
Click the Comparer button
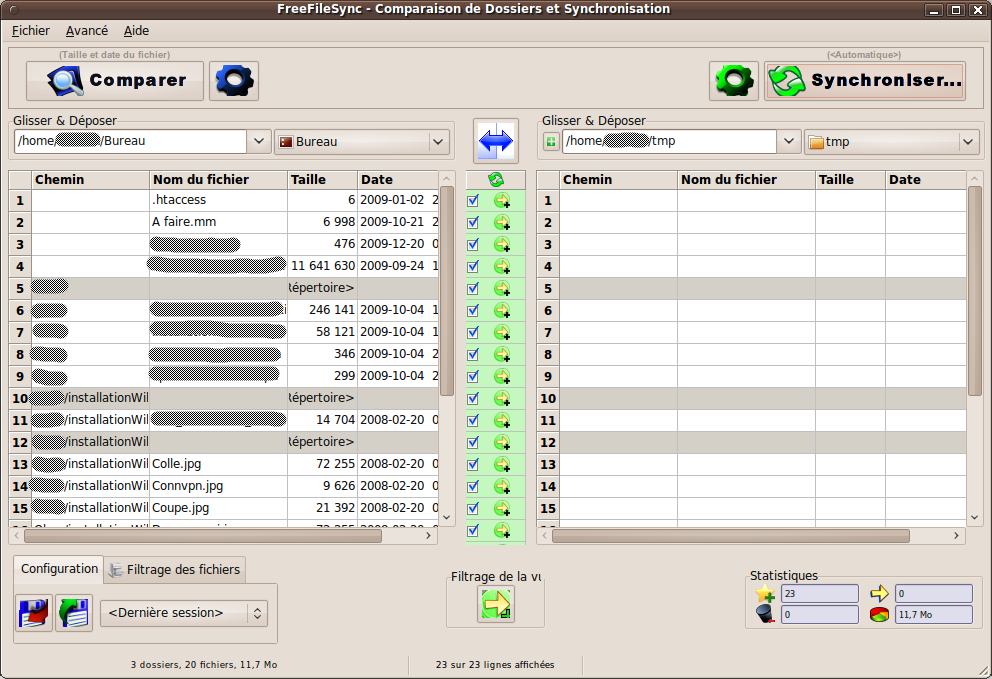coord(115,80)
